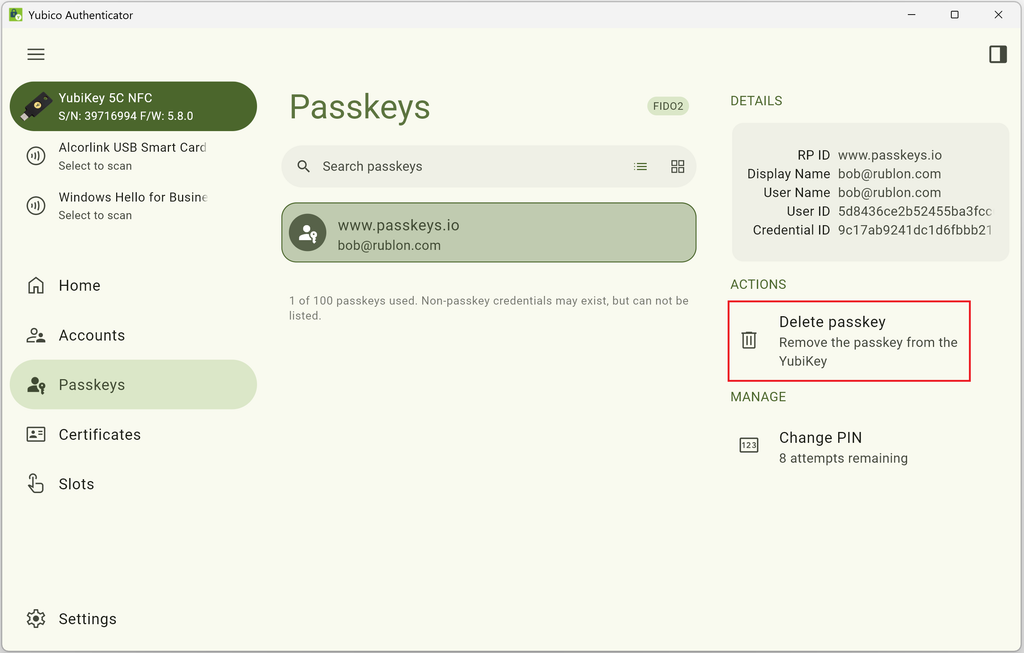The height and width of the screenshot is (653, 1024).
Task: Click the FIDO2 badge
Action: pos(668,106)
